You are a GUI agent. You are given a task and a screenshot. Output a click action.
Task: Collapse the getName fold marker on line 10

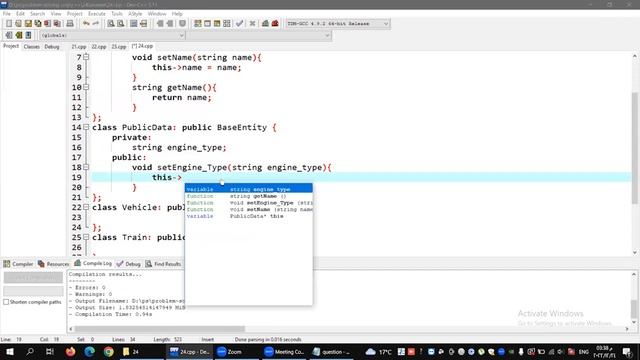pos(86,87)
